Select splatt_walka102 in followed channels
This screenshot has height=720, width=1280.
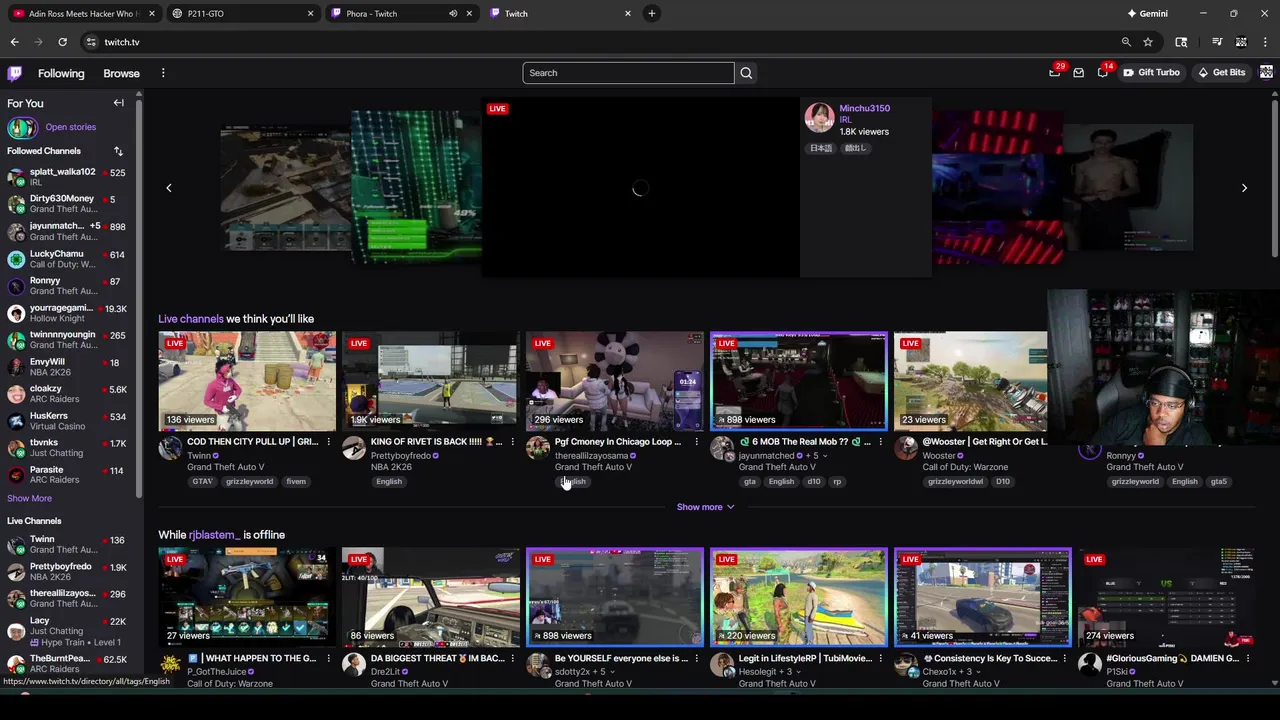click(x=68, y=177)
